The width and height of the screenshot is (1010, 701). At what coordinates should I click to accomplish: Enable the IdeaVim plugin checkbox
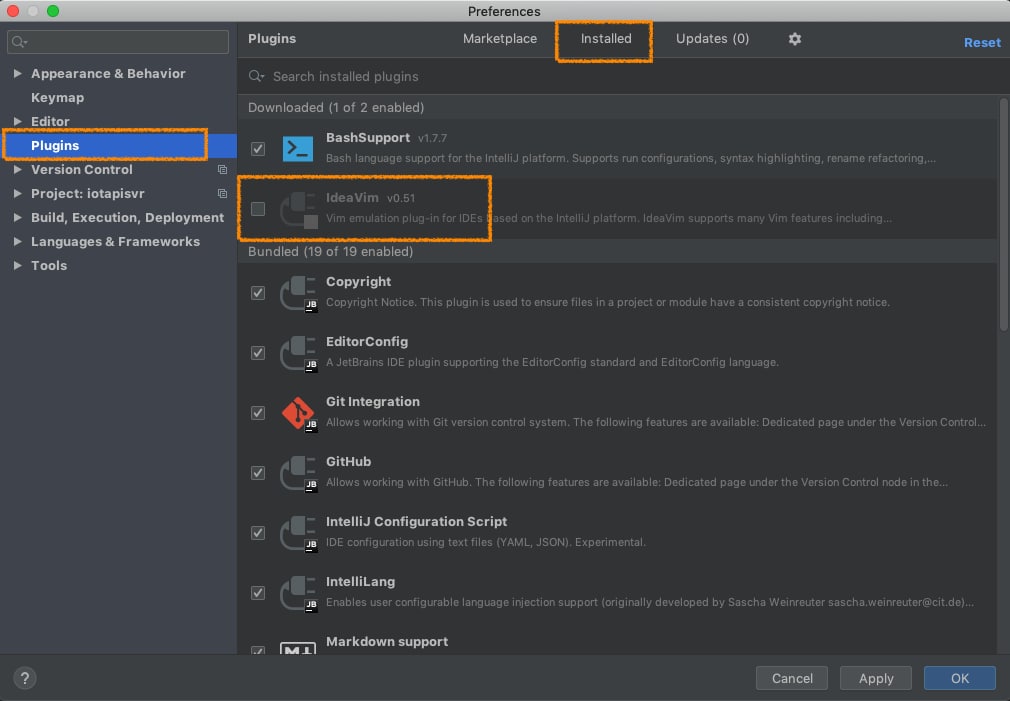click(258, 209)
